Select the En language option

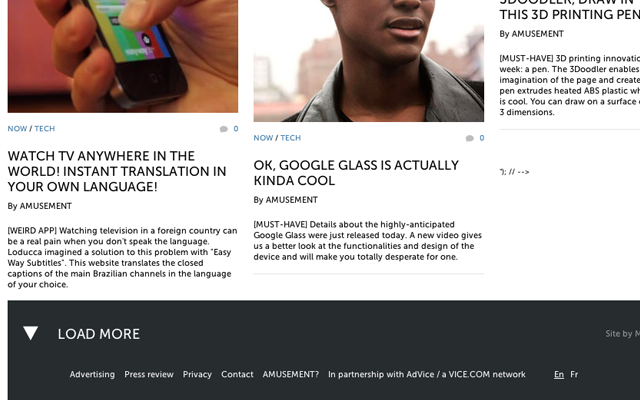(x=559, y=374)
